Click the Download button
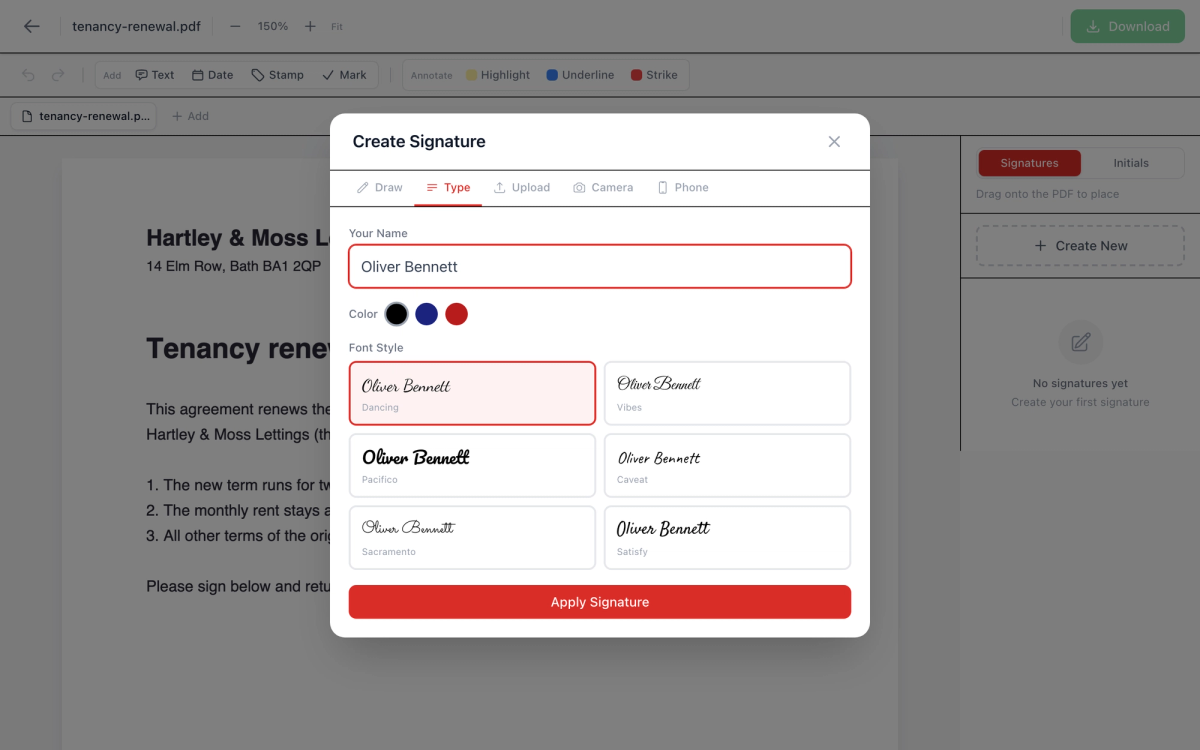 (1127, 26)
